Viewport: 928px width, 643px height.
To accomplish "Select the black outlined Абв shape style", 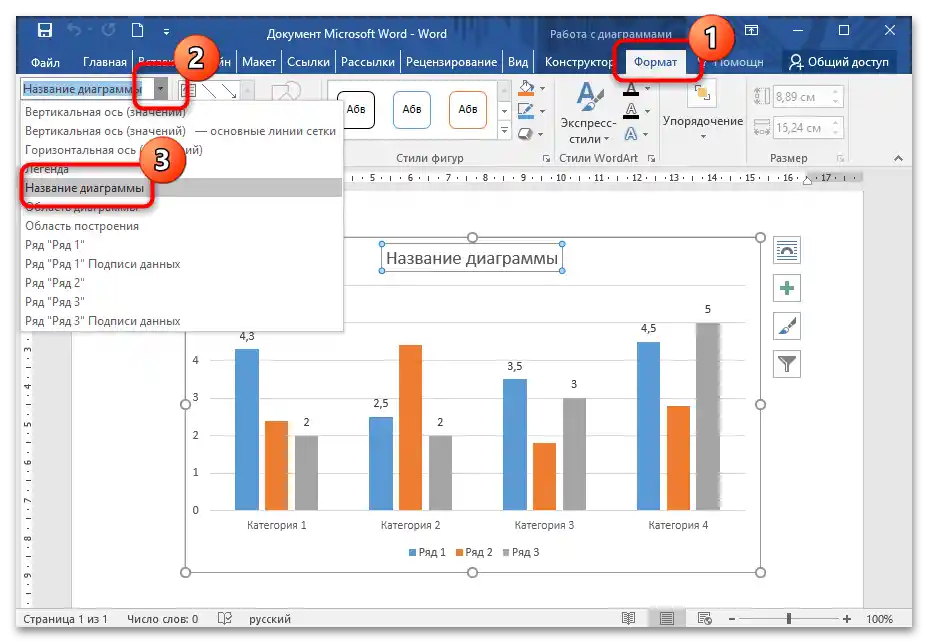I will pos(356,110).
